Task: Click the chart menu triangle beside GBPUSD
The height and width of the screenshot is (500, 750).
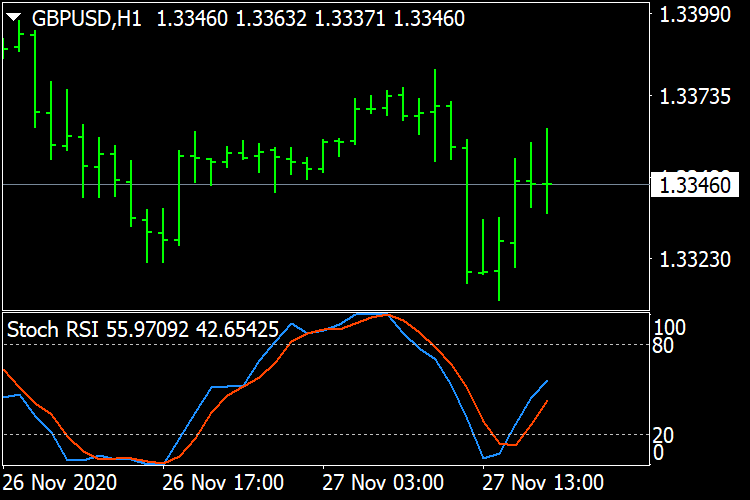Action: tap(13, 17)
